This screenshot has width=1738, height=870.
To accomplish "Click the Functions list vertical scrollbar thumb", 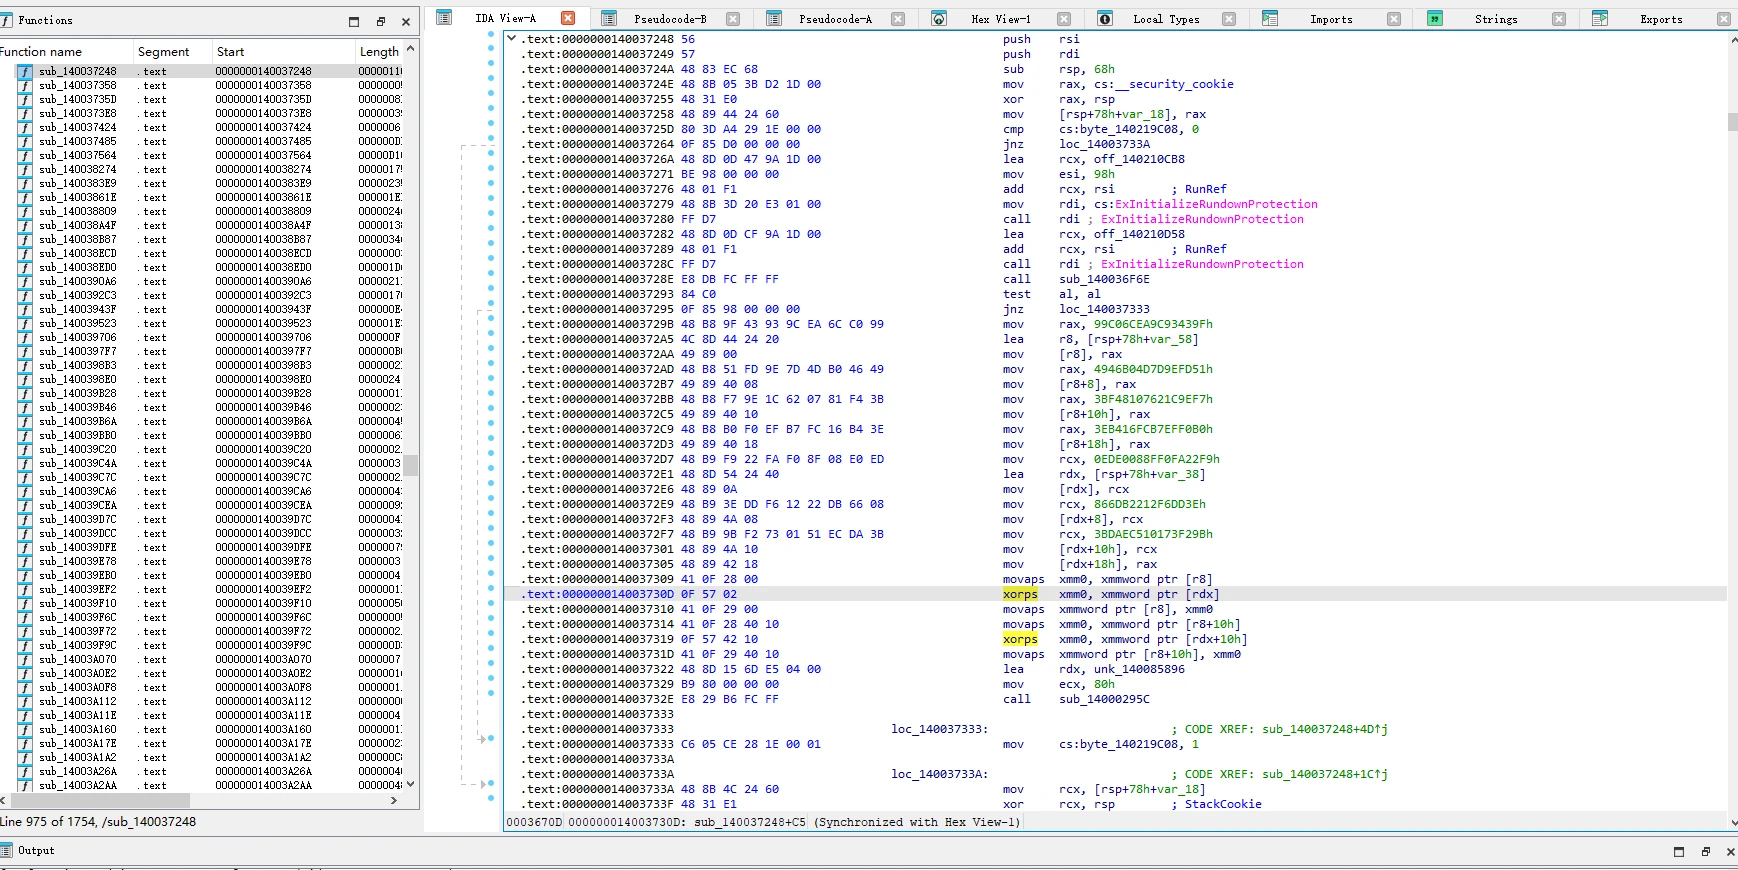I will pos(411,465).
